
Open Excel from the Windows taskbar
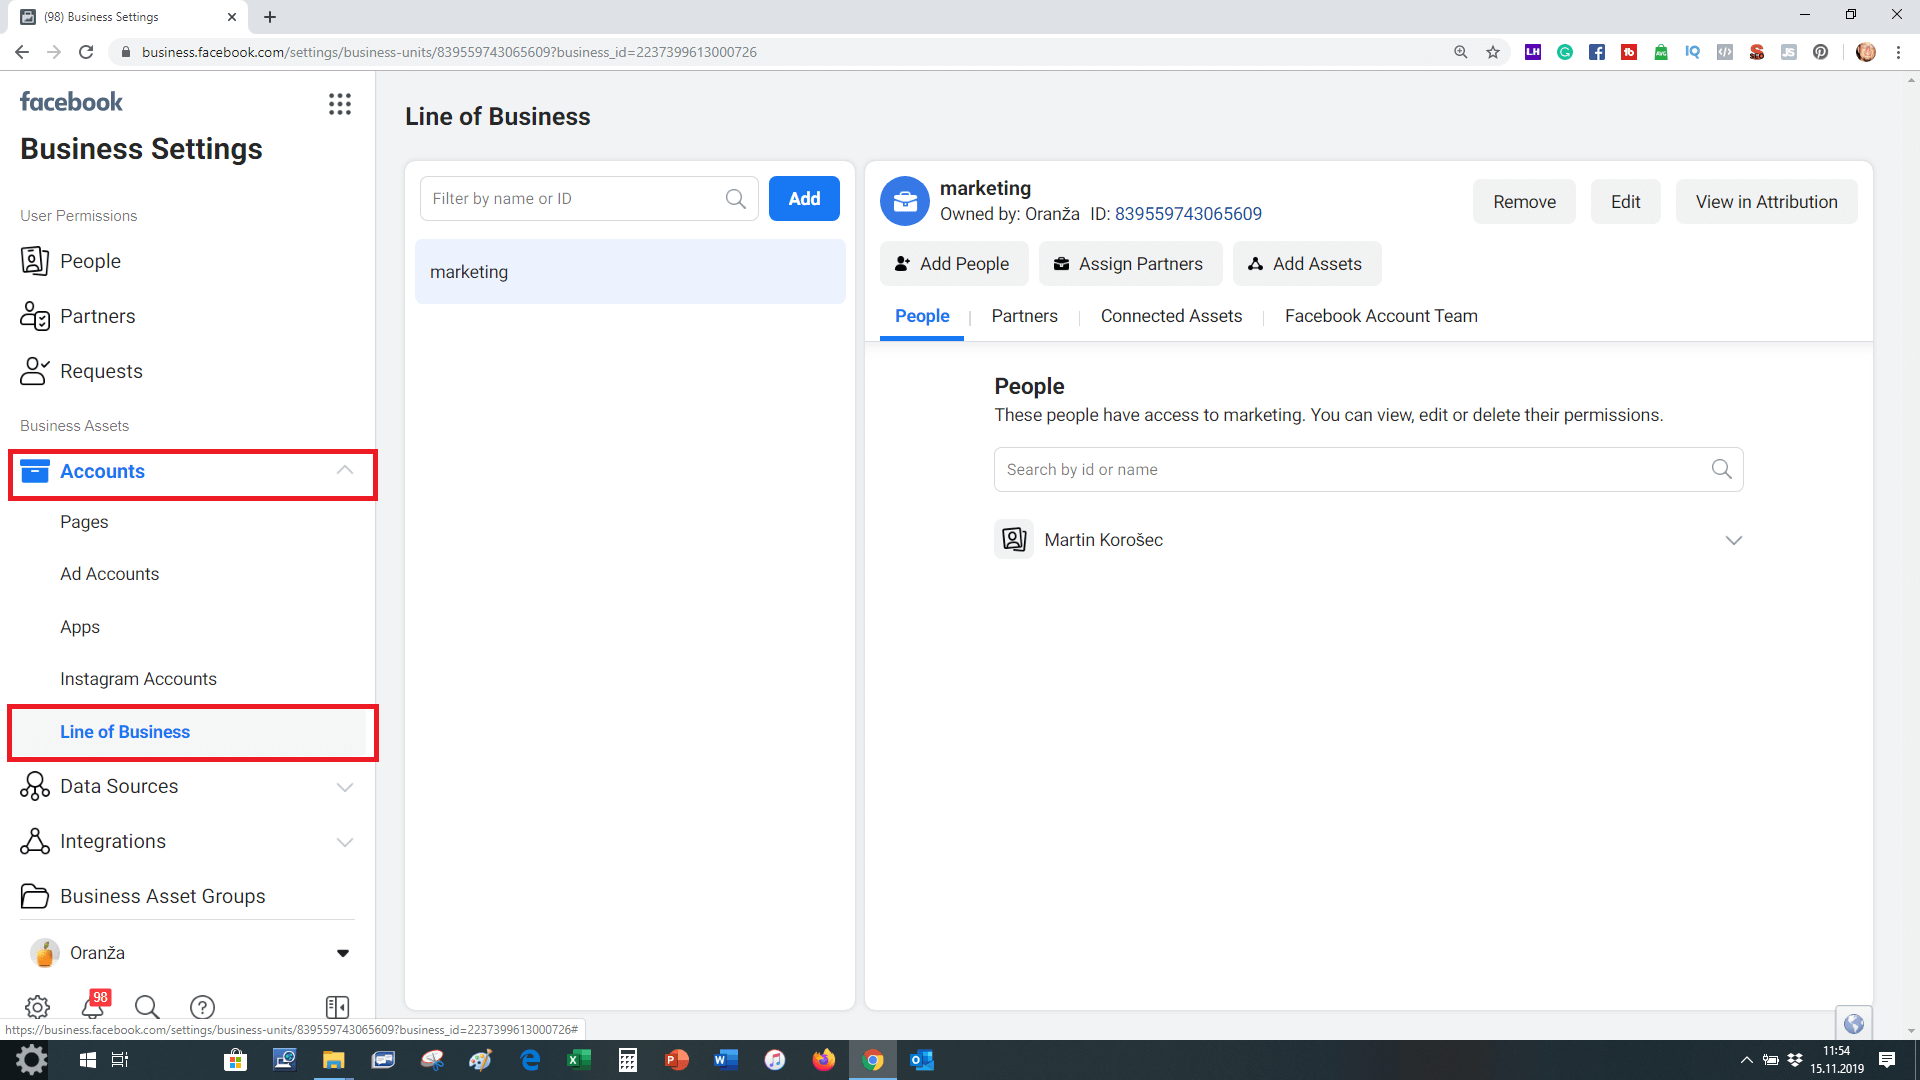click(x=579, y=1060)
